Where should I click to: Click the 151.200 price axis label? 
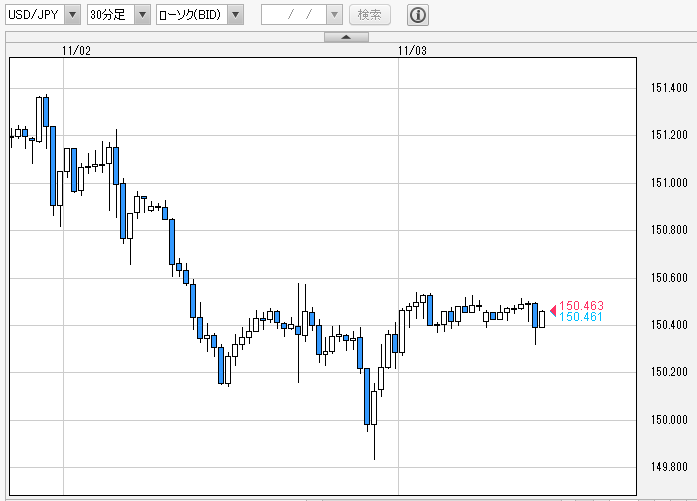coord(669,135)
